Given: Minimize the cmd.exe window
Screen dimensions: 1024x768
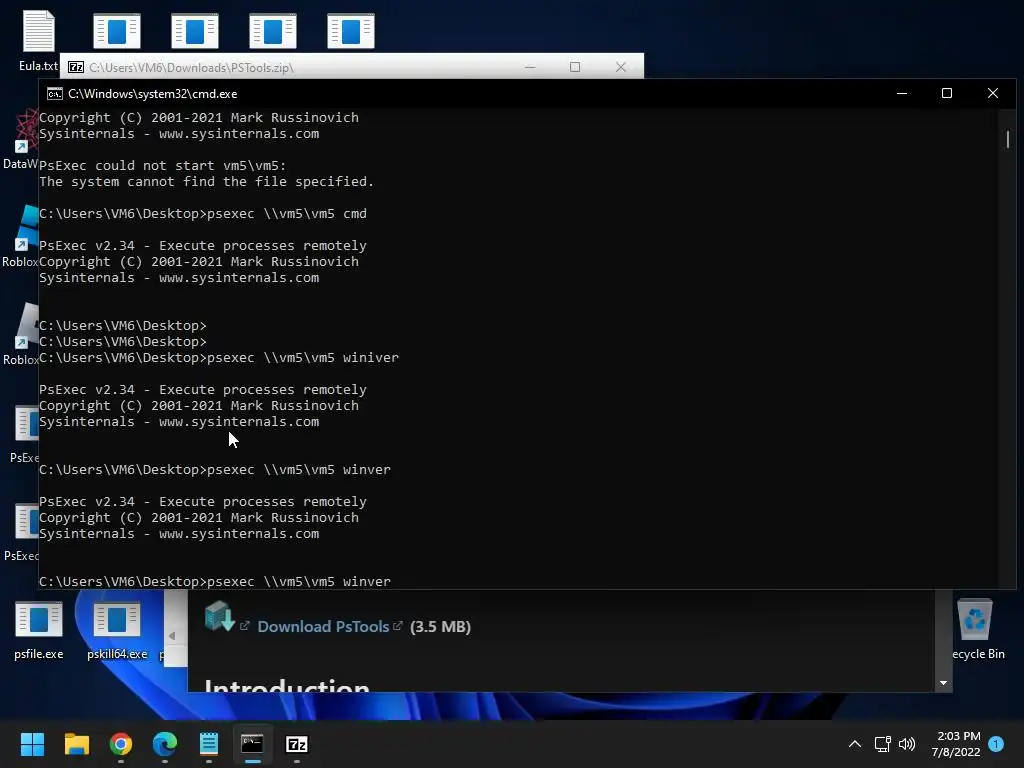Looking at the screenshot, I should (902, 93).
